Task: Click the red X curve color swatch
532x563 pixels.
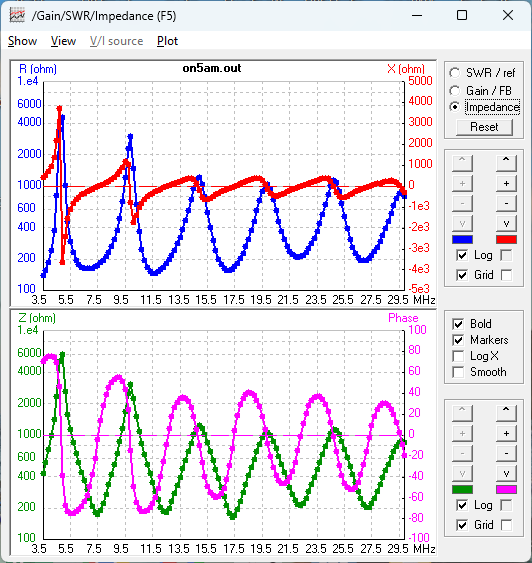Action: click(506, 239)
